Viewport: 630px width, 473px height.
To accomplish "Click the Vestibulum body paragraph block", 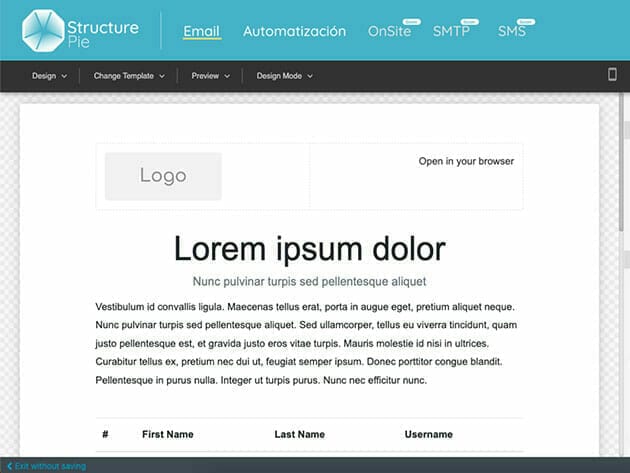I will [309, 343].
